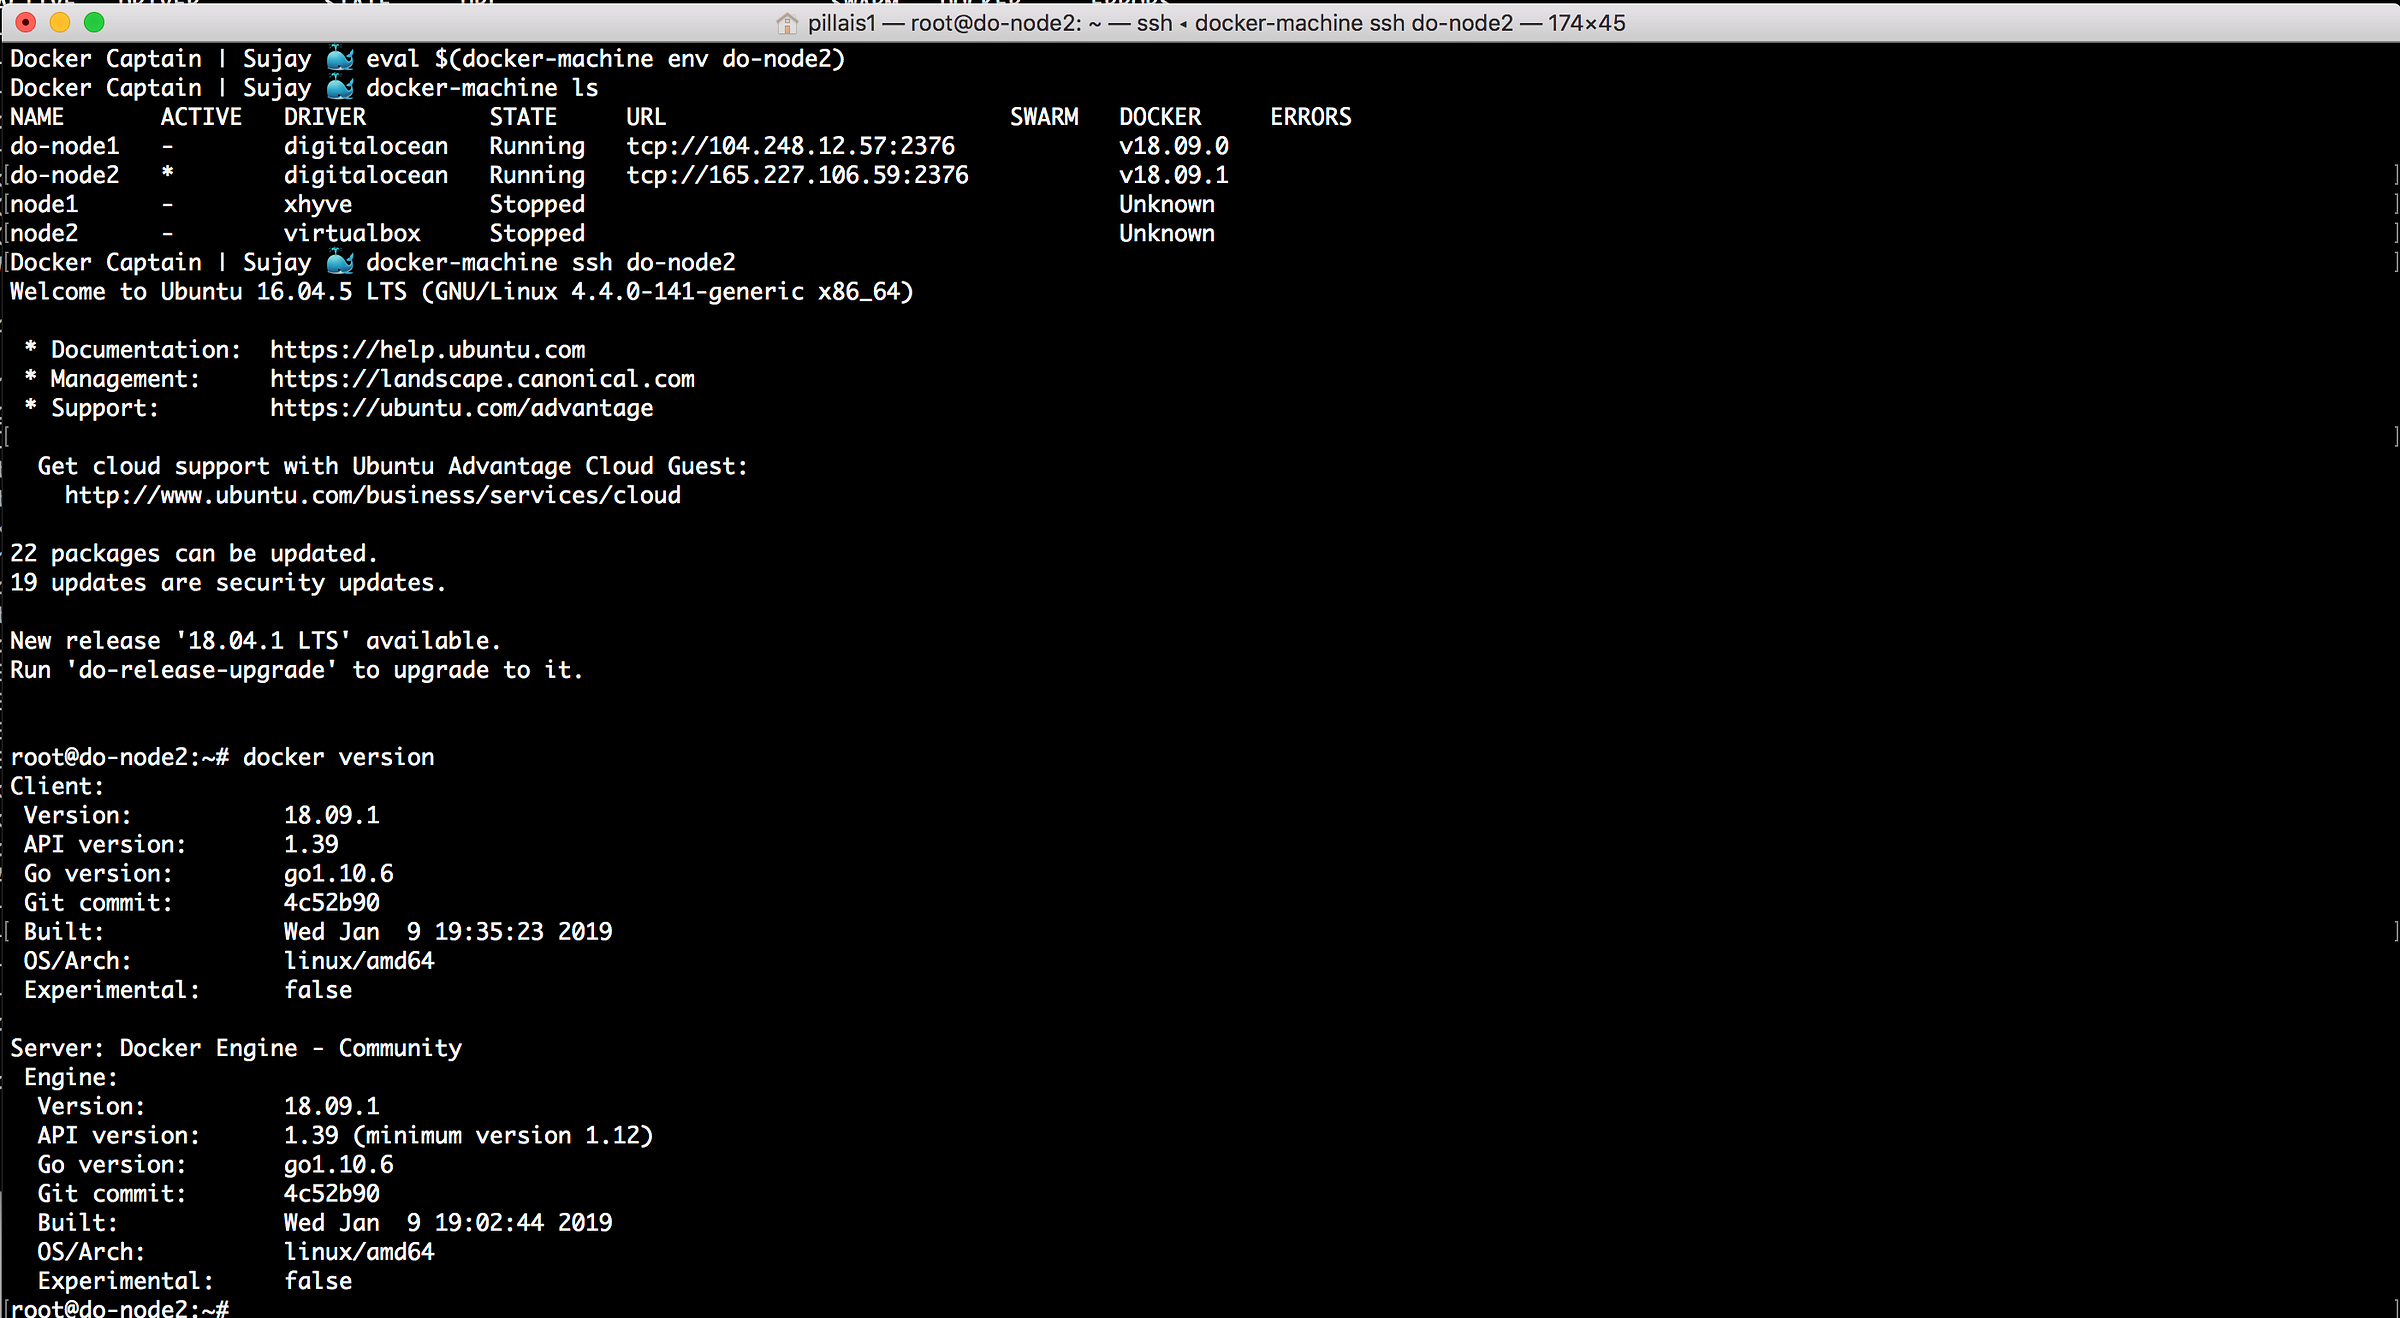Viewport: 2400px width, 1318px height.
Task: Click the green zoom window button
Action: 94,22
